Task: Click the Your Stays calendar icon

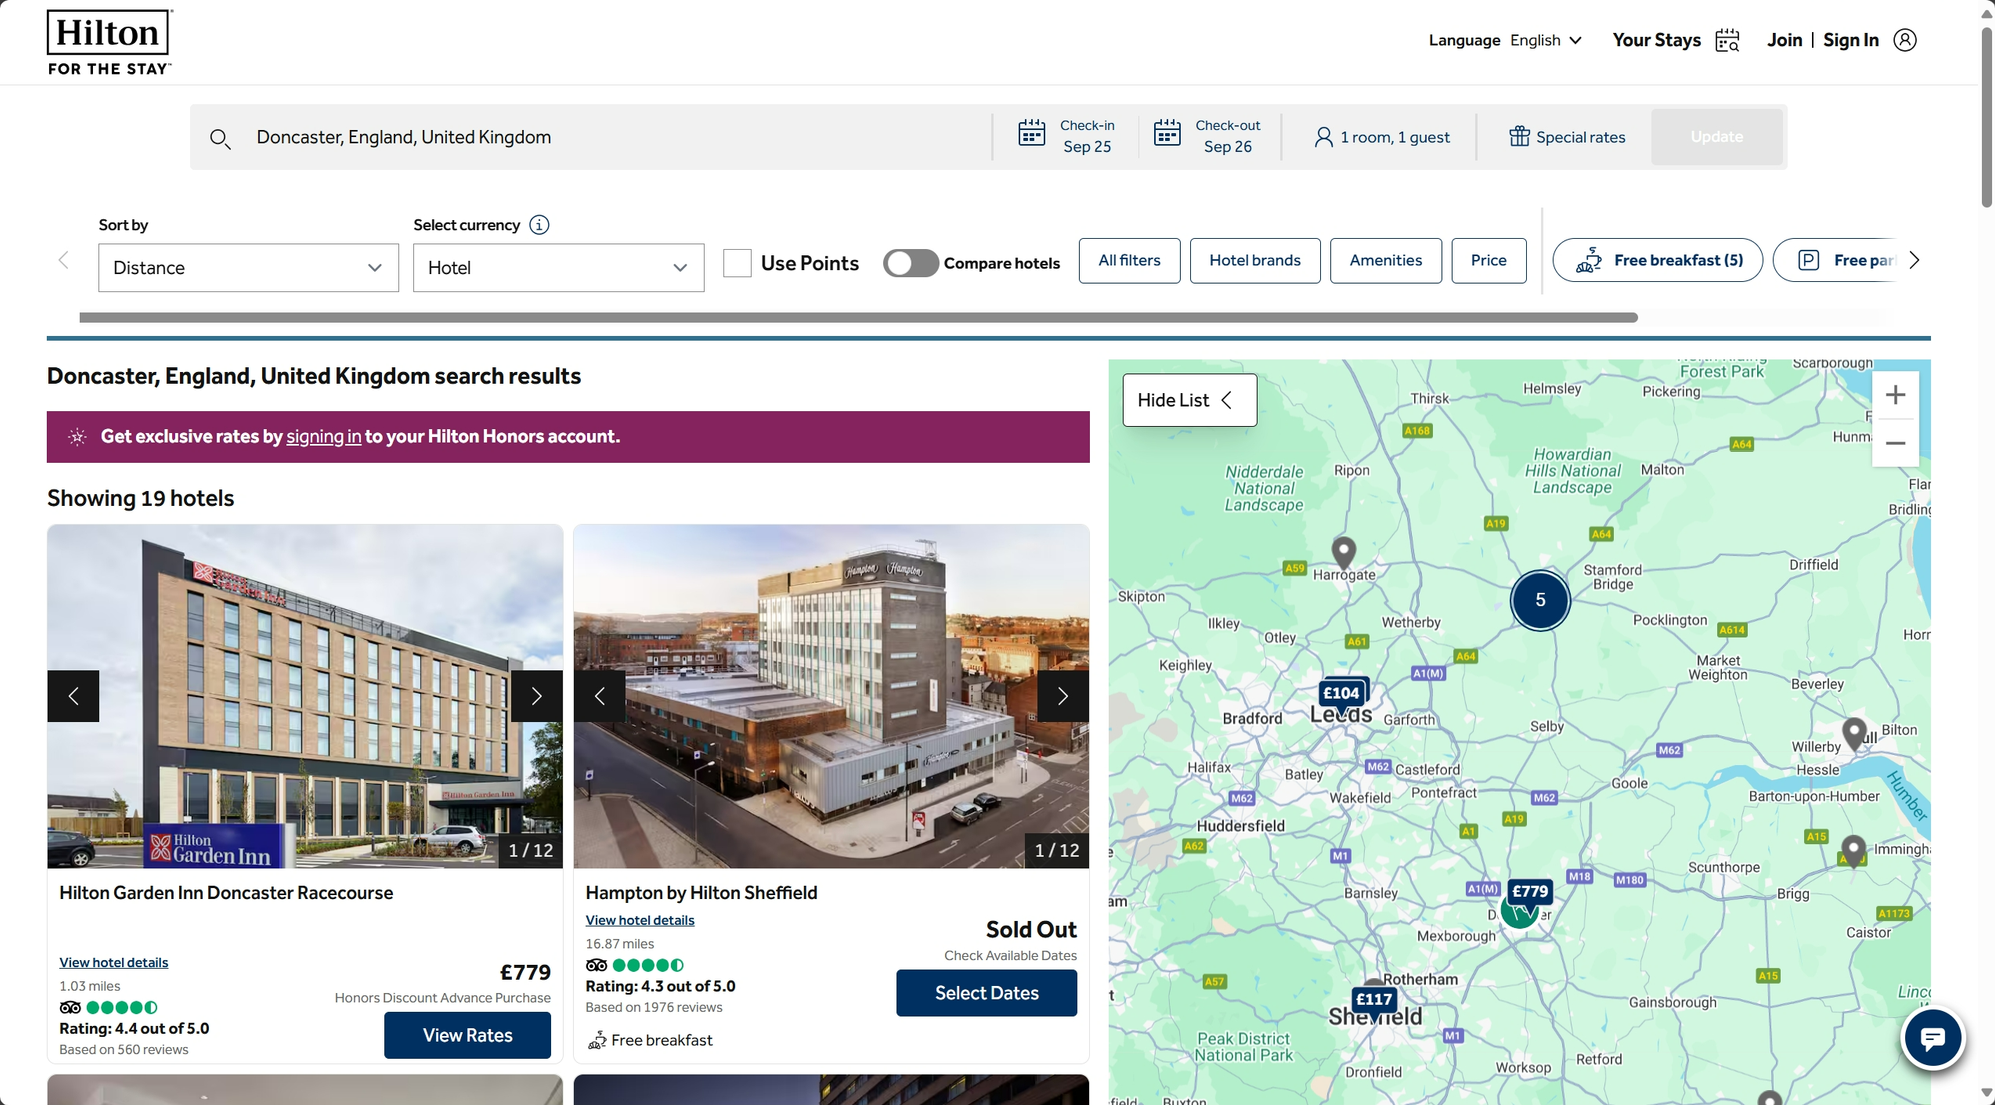Action: pos(1727,40)
